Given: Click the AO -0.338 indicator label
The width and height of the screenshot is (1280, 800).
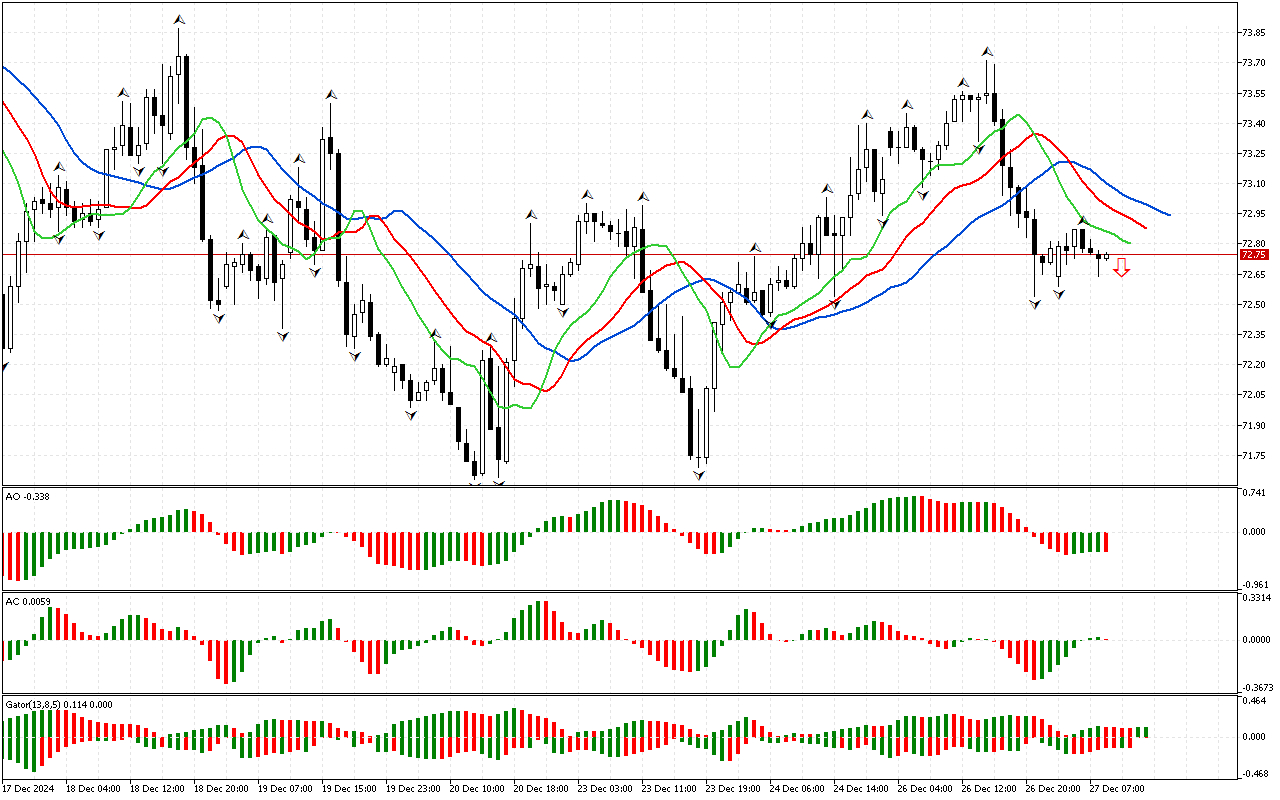Looking at the screenshot, I should click(28, 495).
